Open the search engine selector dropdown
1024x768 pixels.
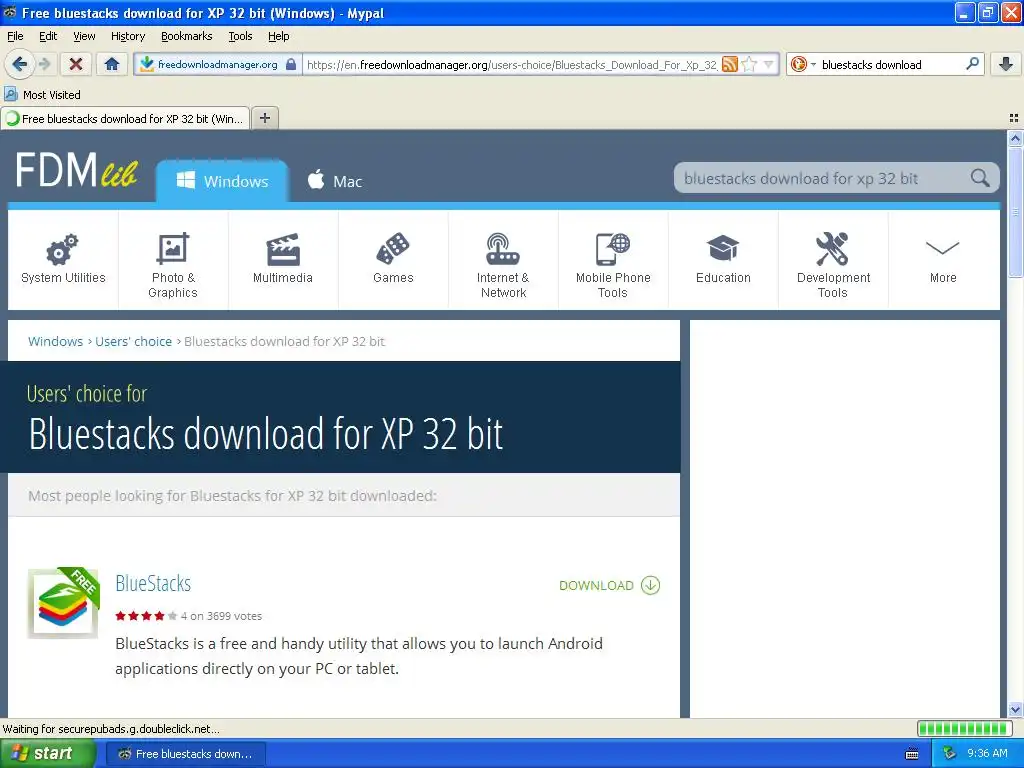tap(803, 64)
